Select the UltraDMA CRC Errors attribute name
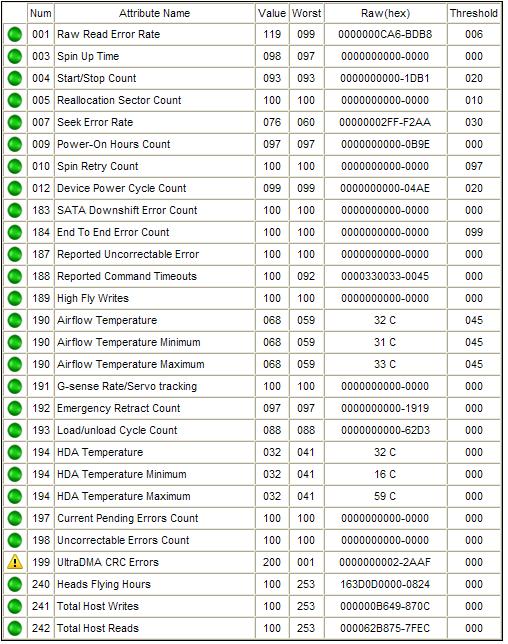Screen dimensions: 508x644 click(108, 562)
